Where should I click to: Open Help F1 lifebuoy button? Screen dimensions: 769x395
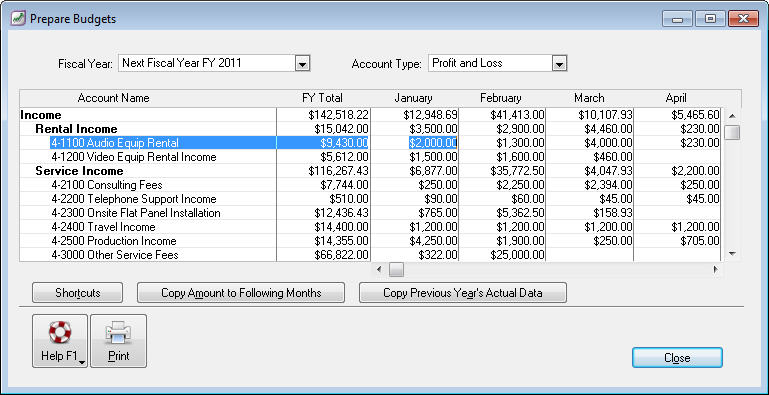(60, 341)
